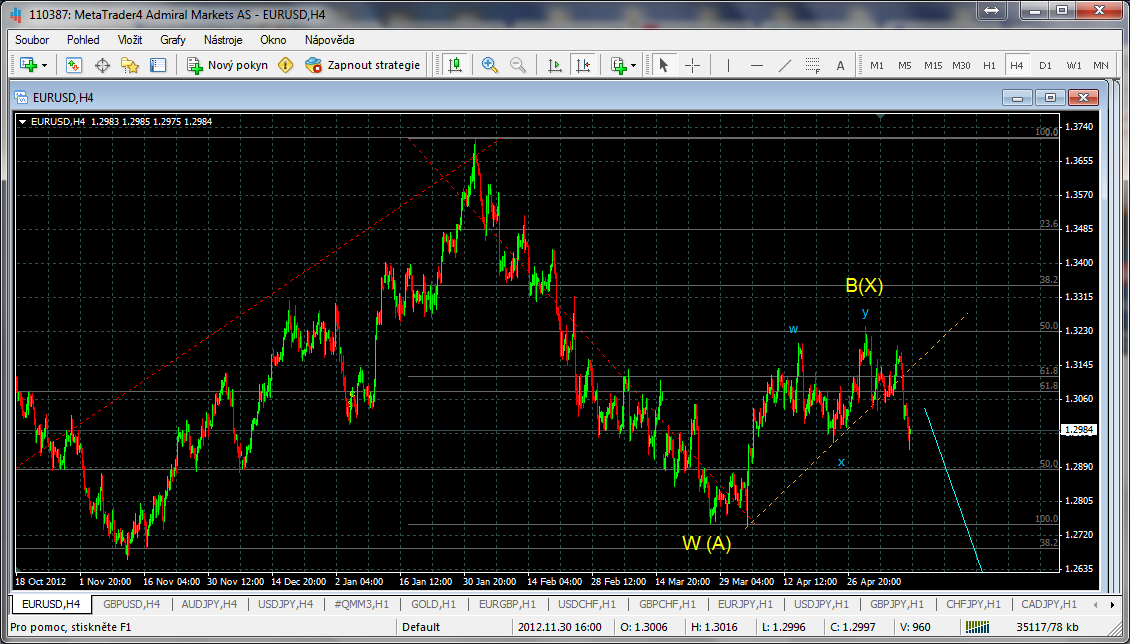Open the Grafy menu
Image resolution: width=1130 pixels, height=644 pixels.
(173, 40)
